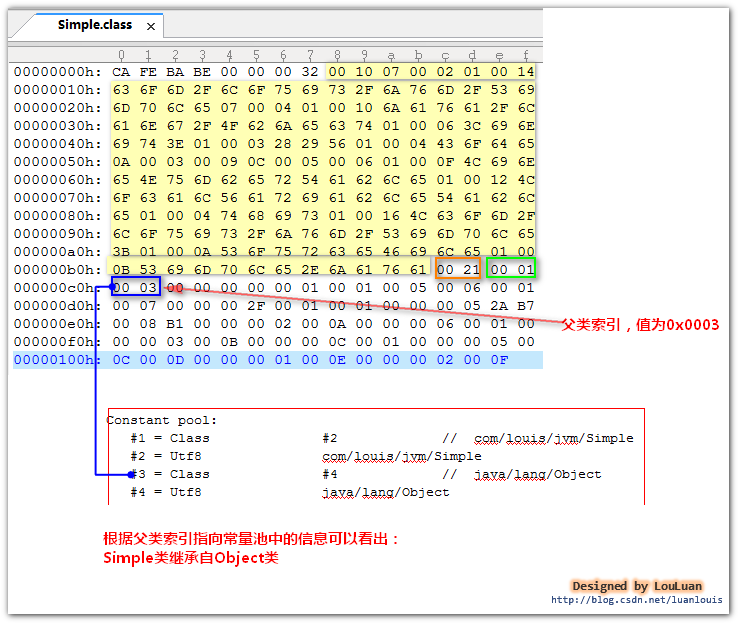Select row offset 00000060h
The width and height of the screenshot is (738, 623).
click(x=57, y=180)
